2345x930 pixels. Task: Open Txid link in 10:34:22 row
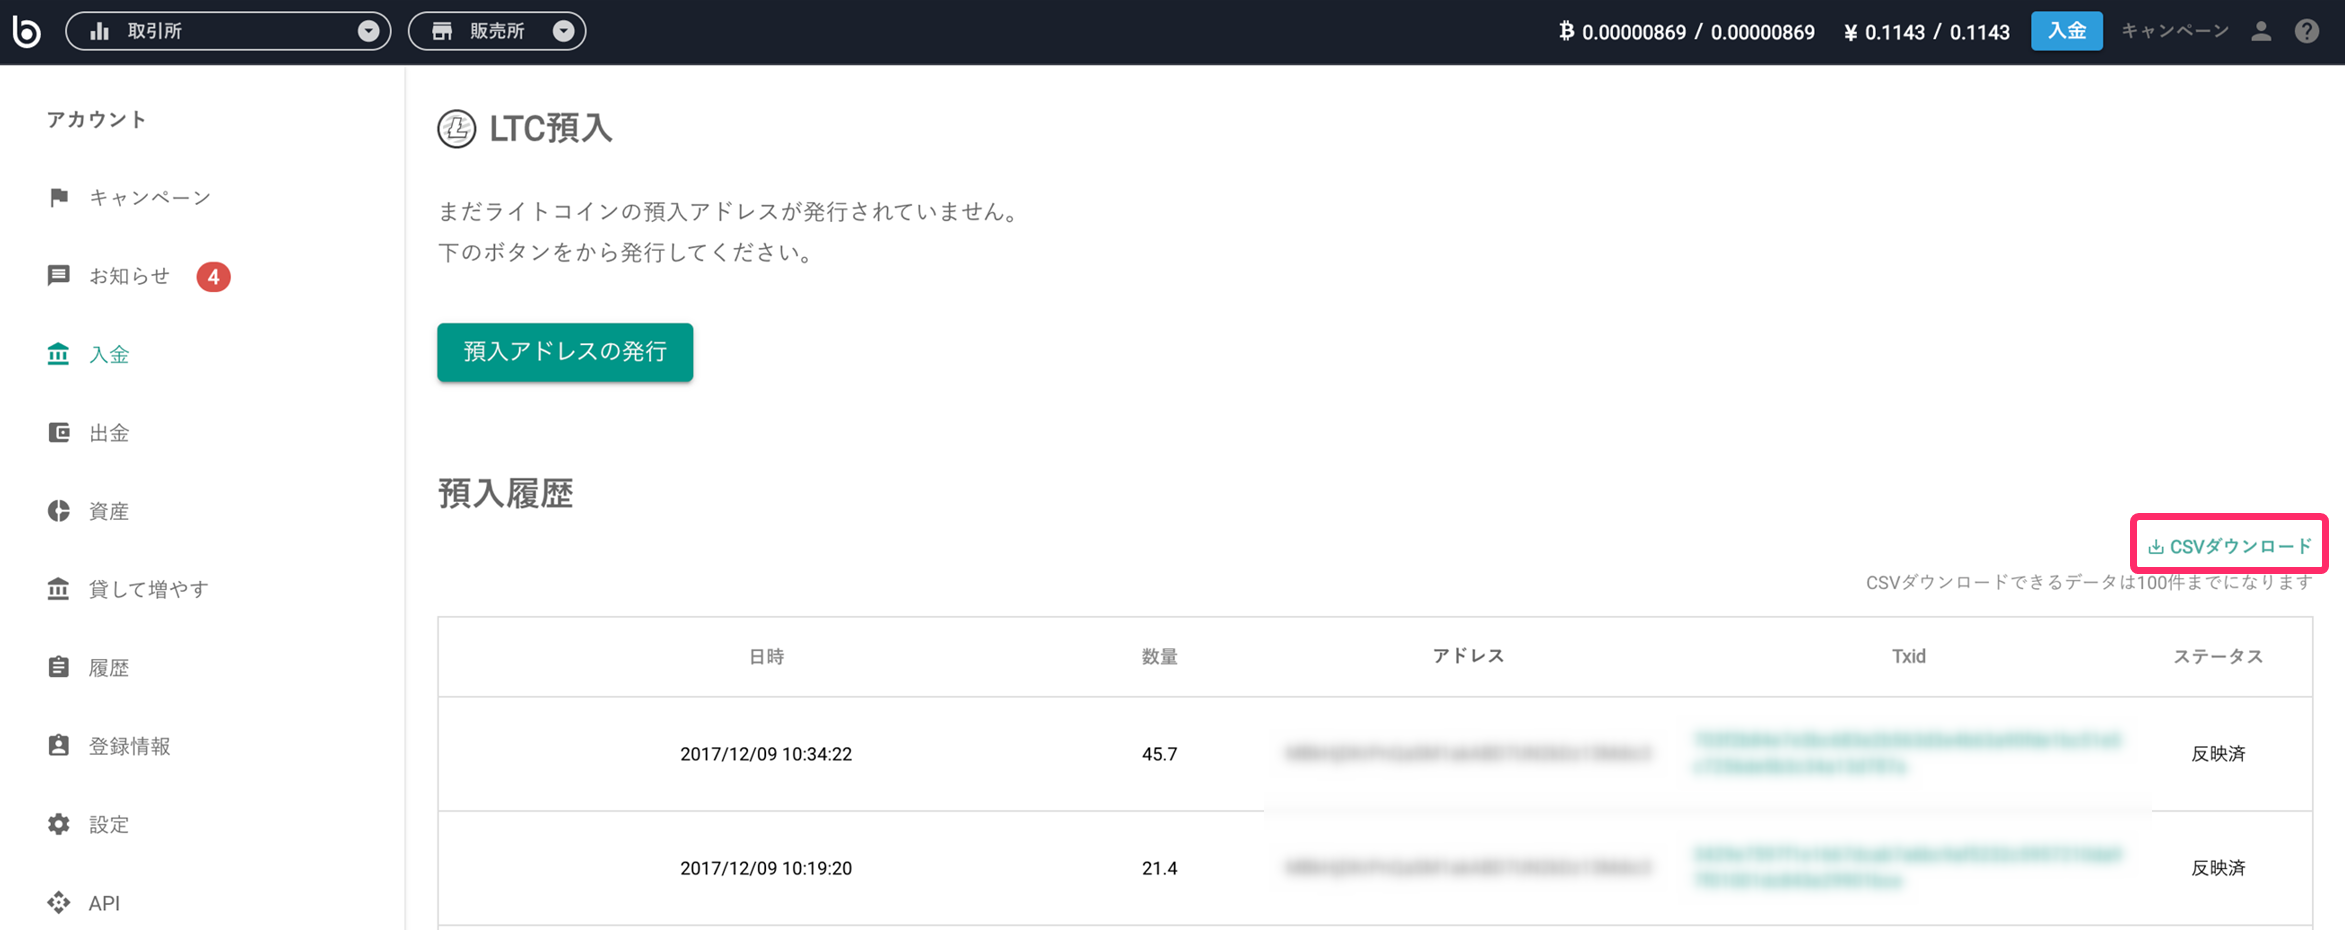click(x=1907, y=753)
